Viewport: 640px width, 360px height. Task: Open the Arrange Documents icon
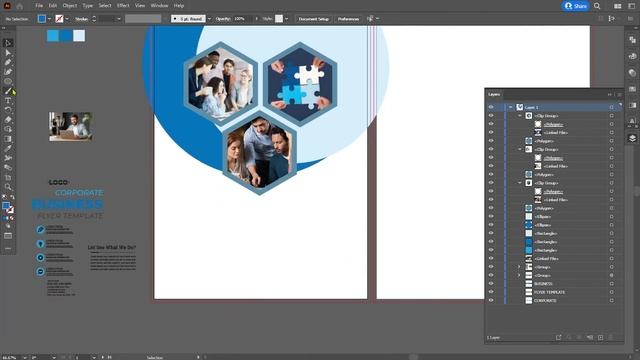point(618,6)
